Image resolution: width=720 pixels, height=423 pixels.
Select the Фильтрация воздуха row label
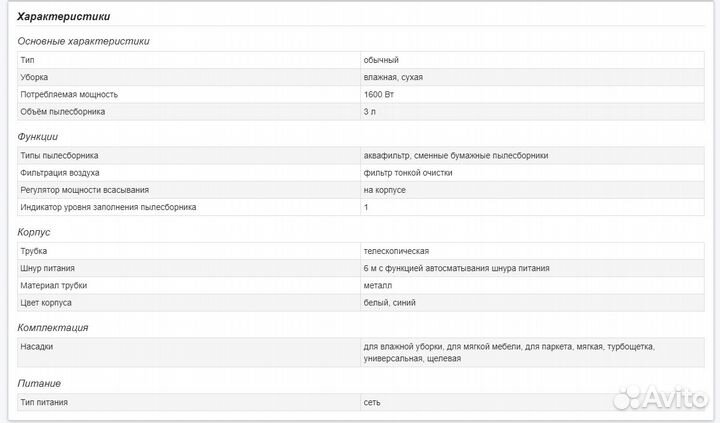click(x=60, y=173)
